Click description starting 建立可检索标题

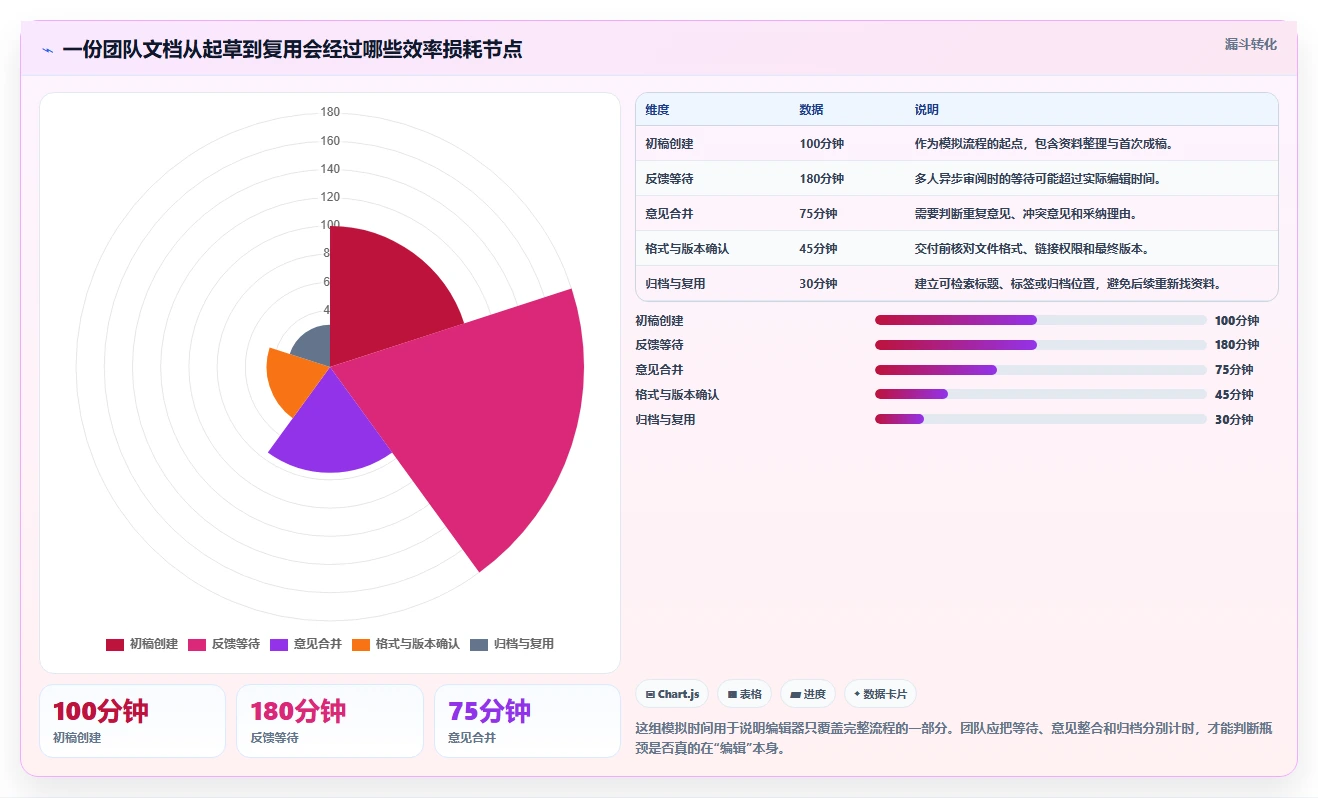(x=1068, y=284)
